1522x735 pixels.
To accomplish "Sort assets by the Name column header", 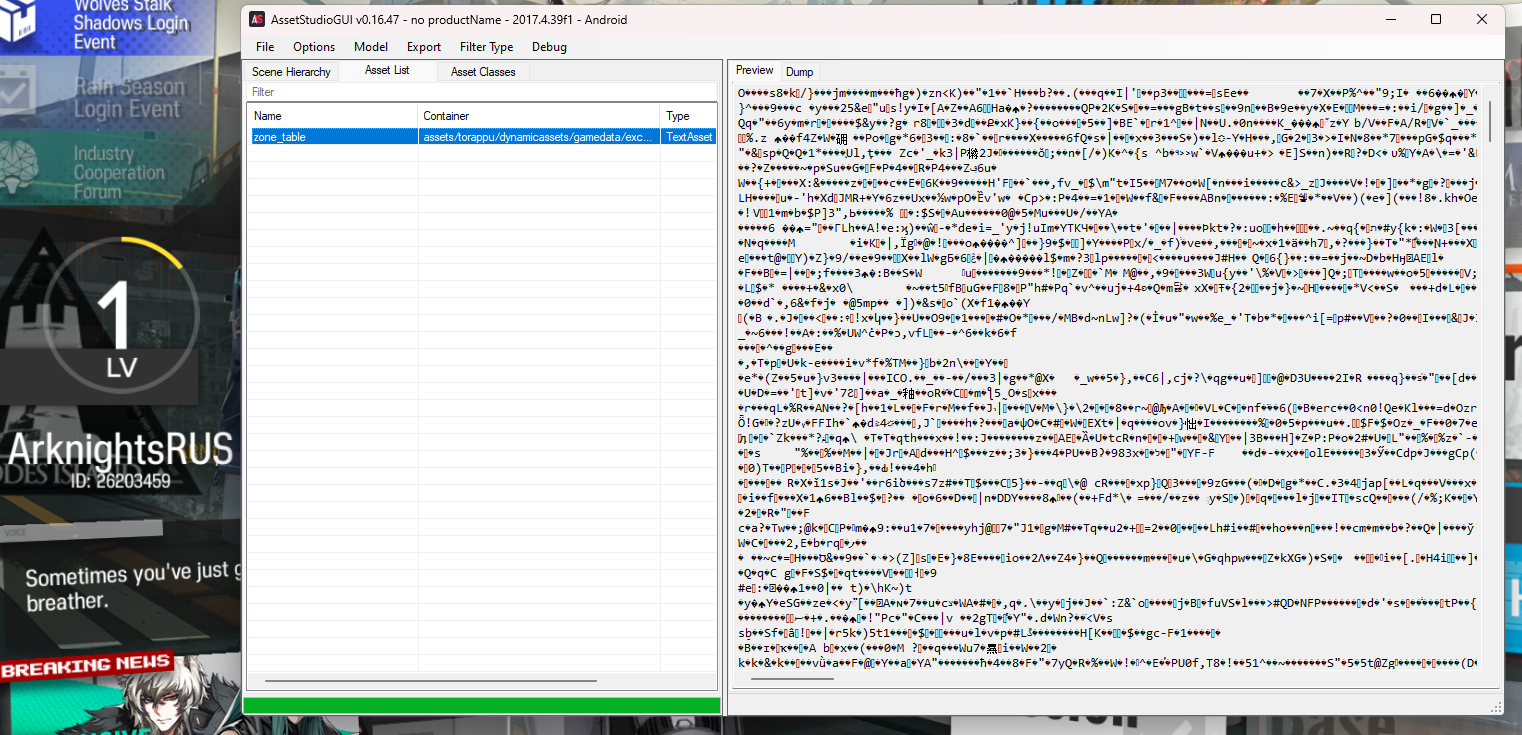I will pyautogui.click(x=333, y=116).
